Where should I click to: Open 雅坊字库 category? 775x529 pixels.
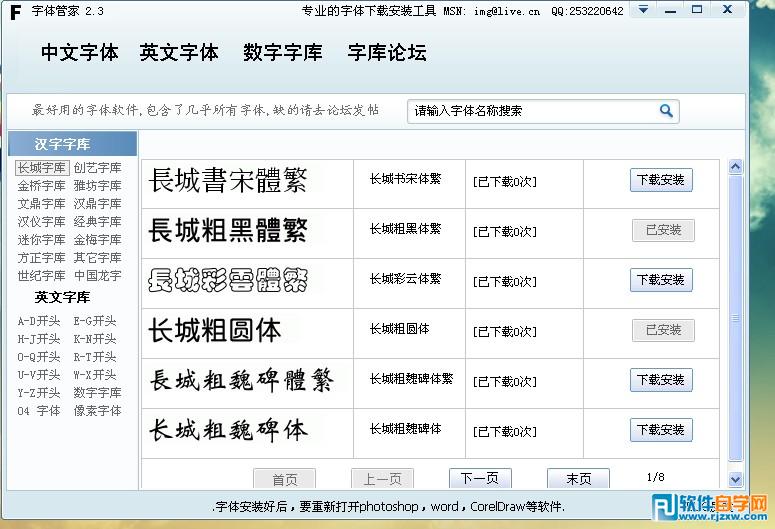pyautogui.click(x=98, y=185)
